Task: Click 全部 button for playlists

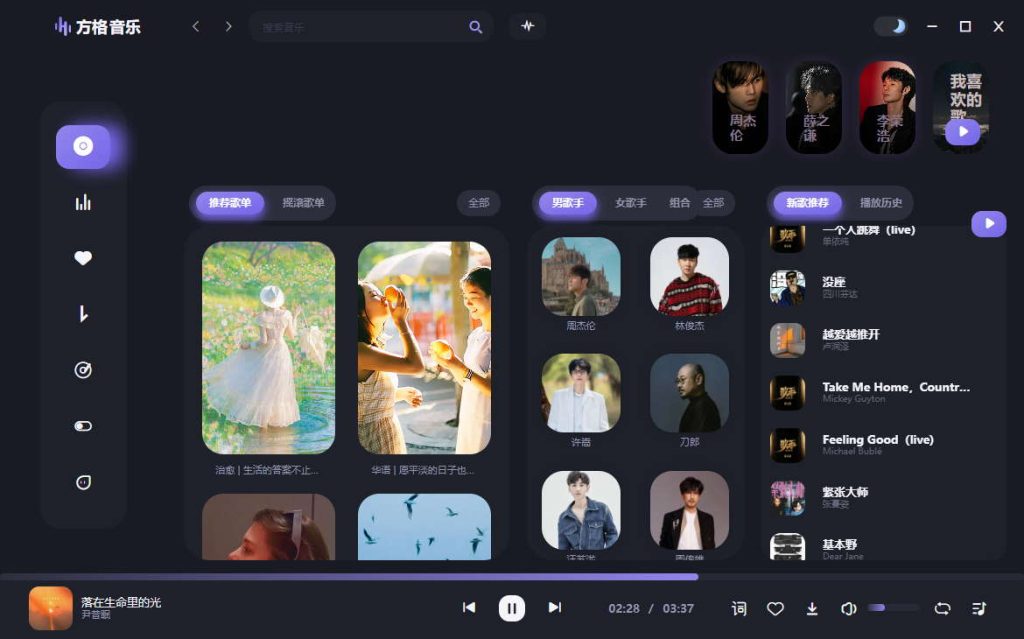Action: (479, 203)
